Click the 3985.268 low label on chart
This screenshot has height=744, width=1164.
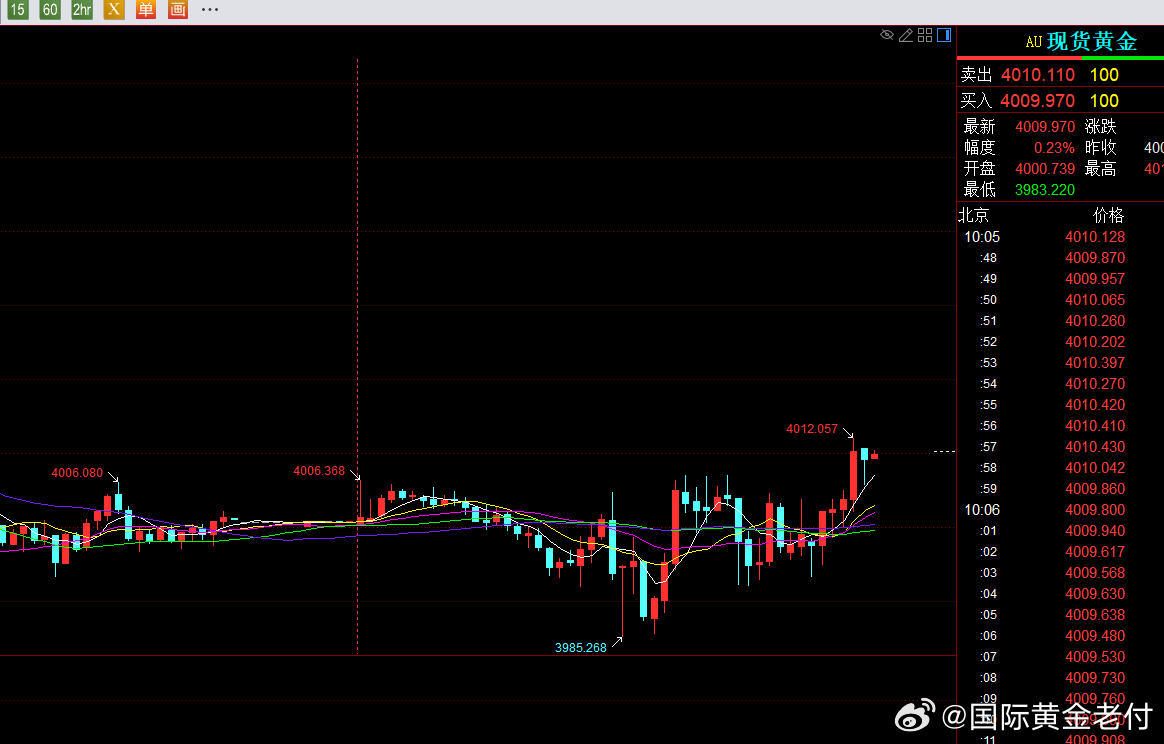[x=581, y=648]
